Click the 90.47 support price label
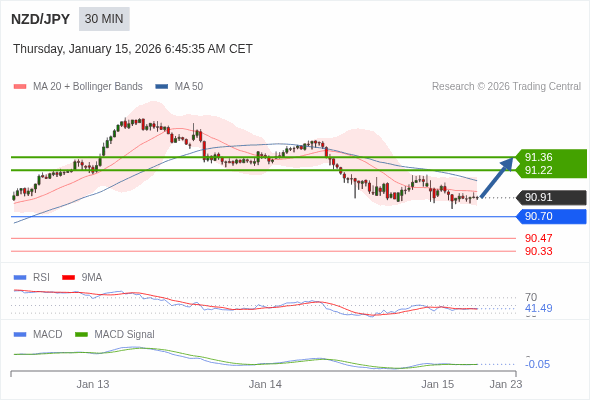The image size is (590, 400). [538, 238]
